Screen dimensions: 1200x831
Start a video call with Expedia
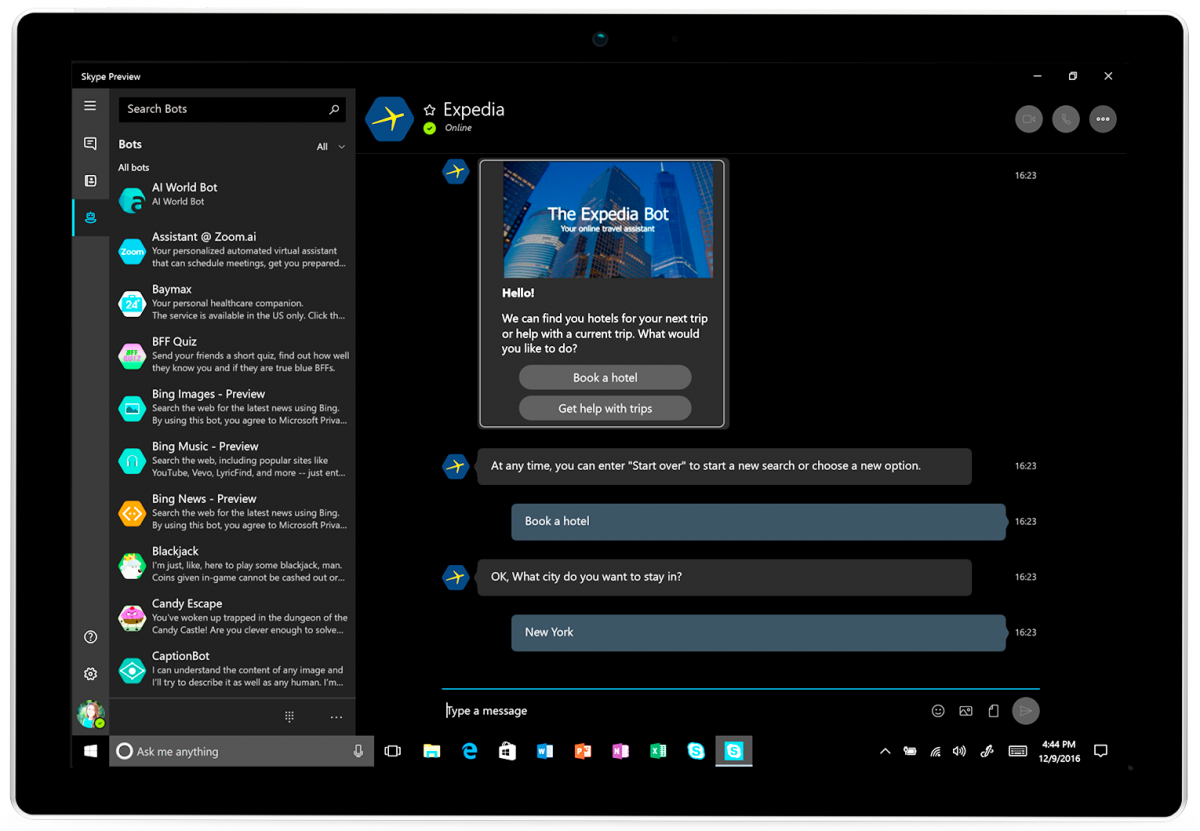(x=1029, y=119)
